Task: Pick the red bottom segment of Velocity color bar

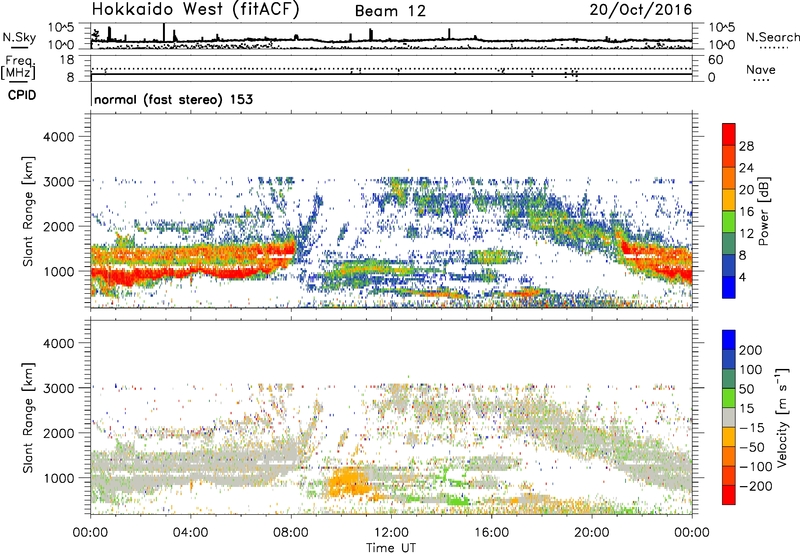Action: coord(729,495)
